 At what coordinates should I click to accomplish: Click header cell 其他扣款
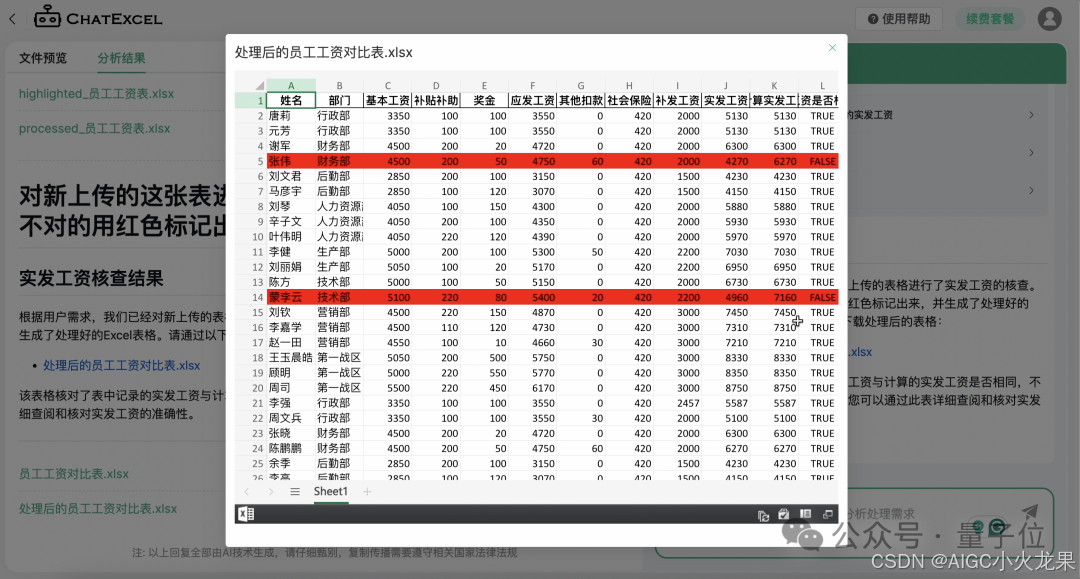pyautogui.click(x=581, y=101)
